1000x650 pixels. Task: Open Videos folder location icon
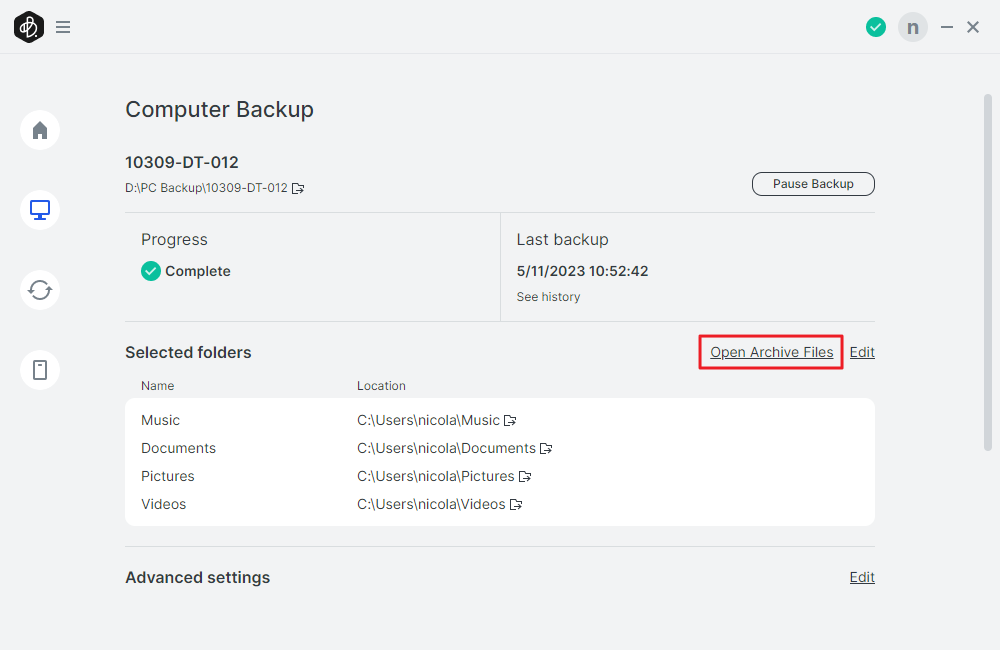pyautogui.click(x=516, y=505)
